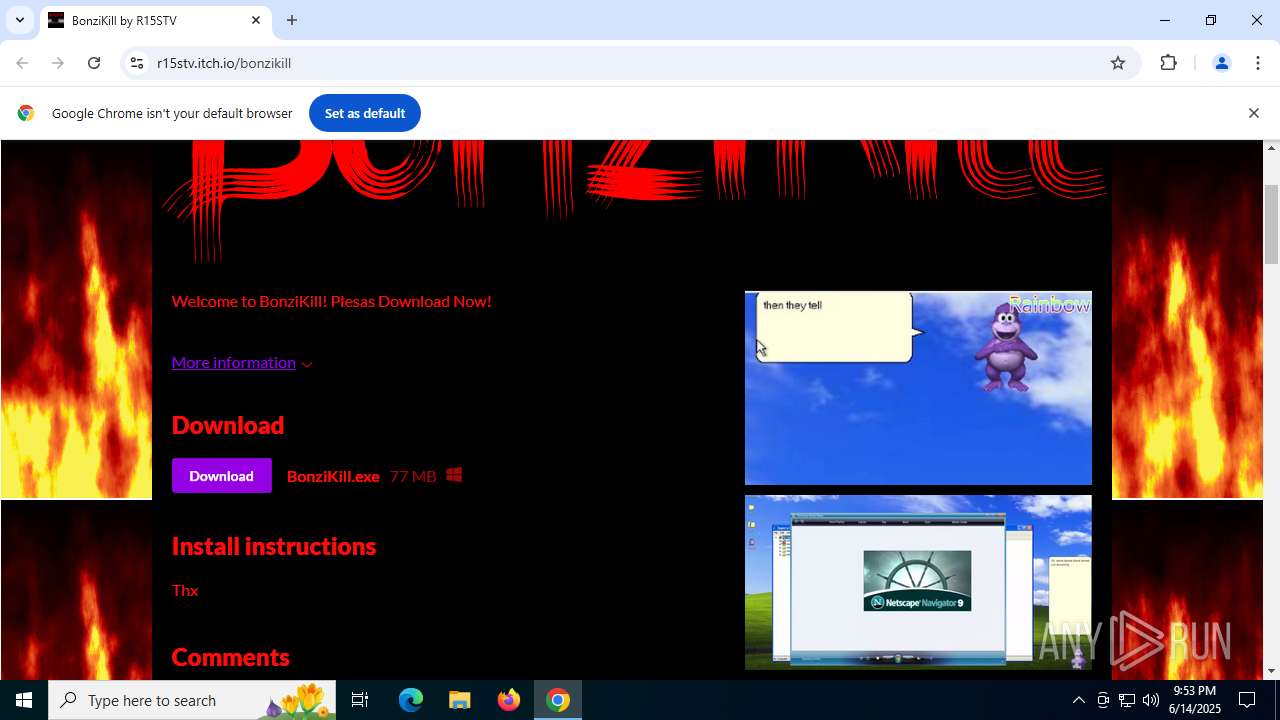The width and height of the screenshot is (1280, 720).
Task: Click the 77 MB file size text
Action: (x=413, y=476)
